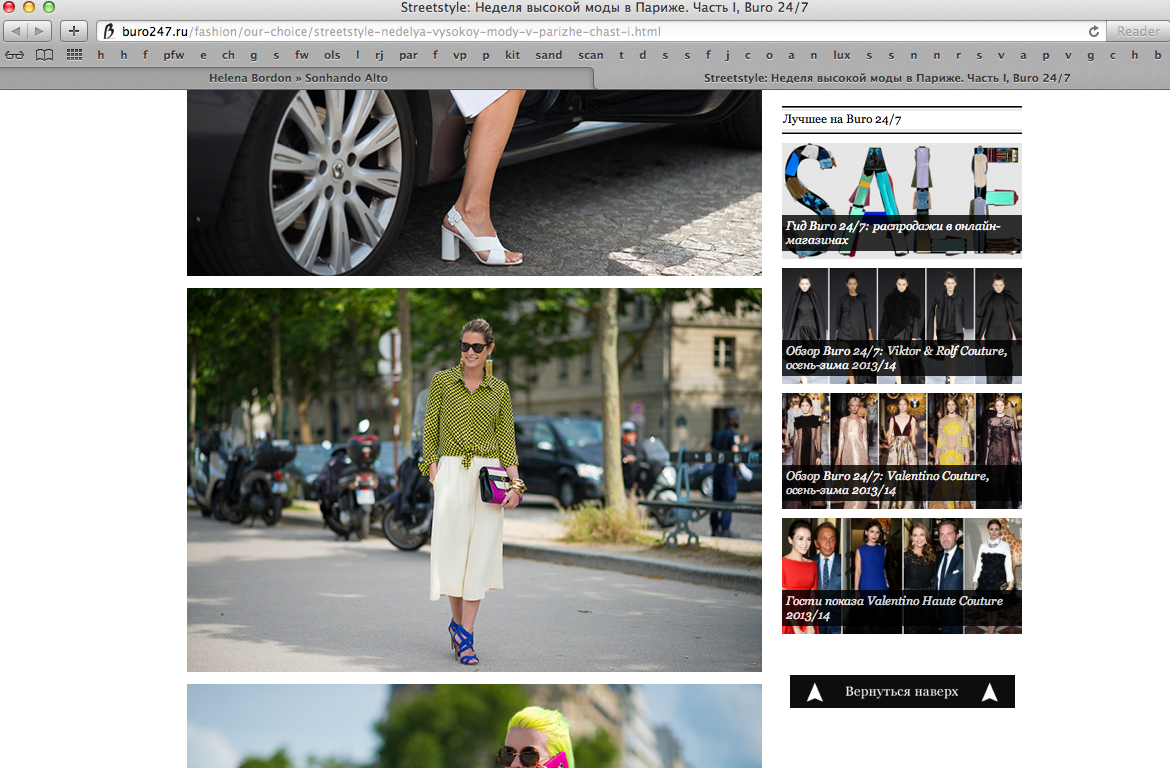This screenshot has height=768, width=1170.
Task: Open the Reading List glasses icon
Action: 15,55
